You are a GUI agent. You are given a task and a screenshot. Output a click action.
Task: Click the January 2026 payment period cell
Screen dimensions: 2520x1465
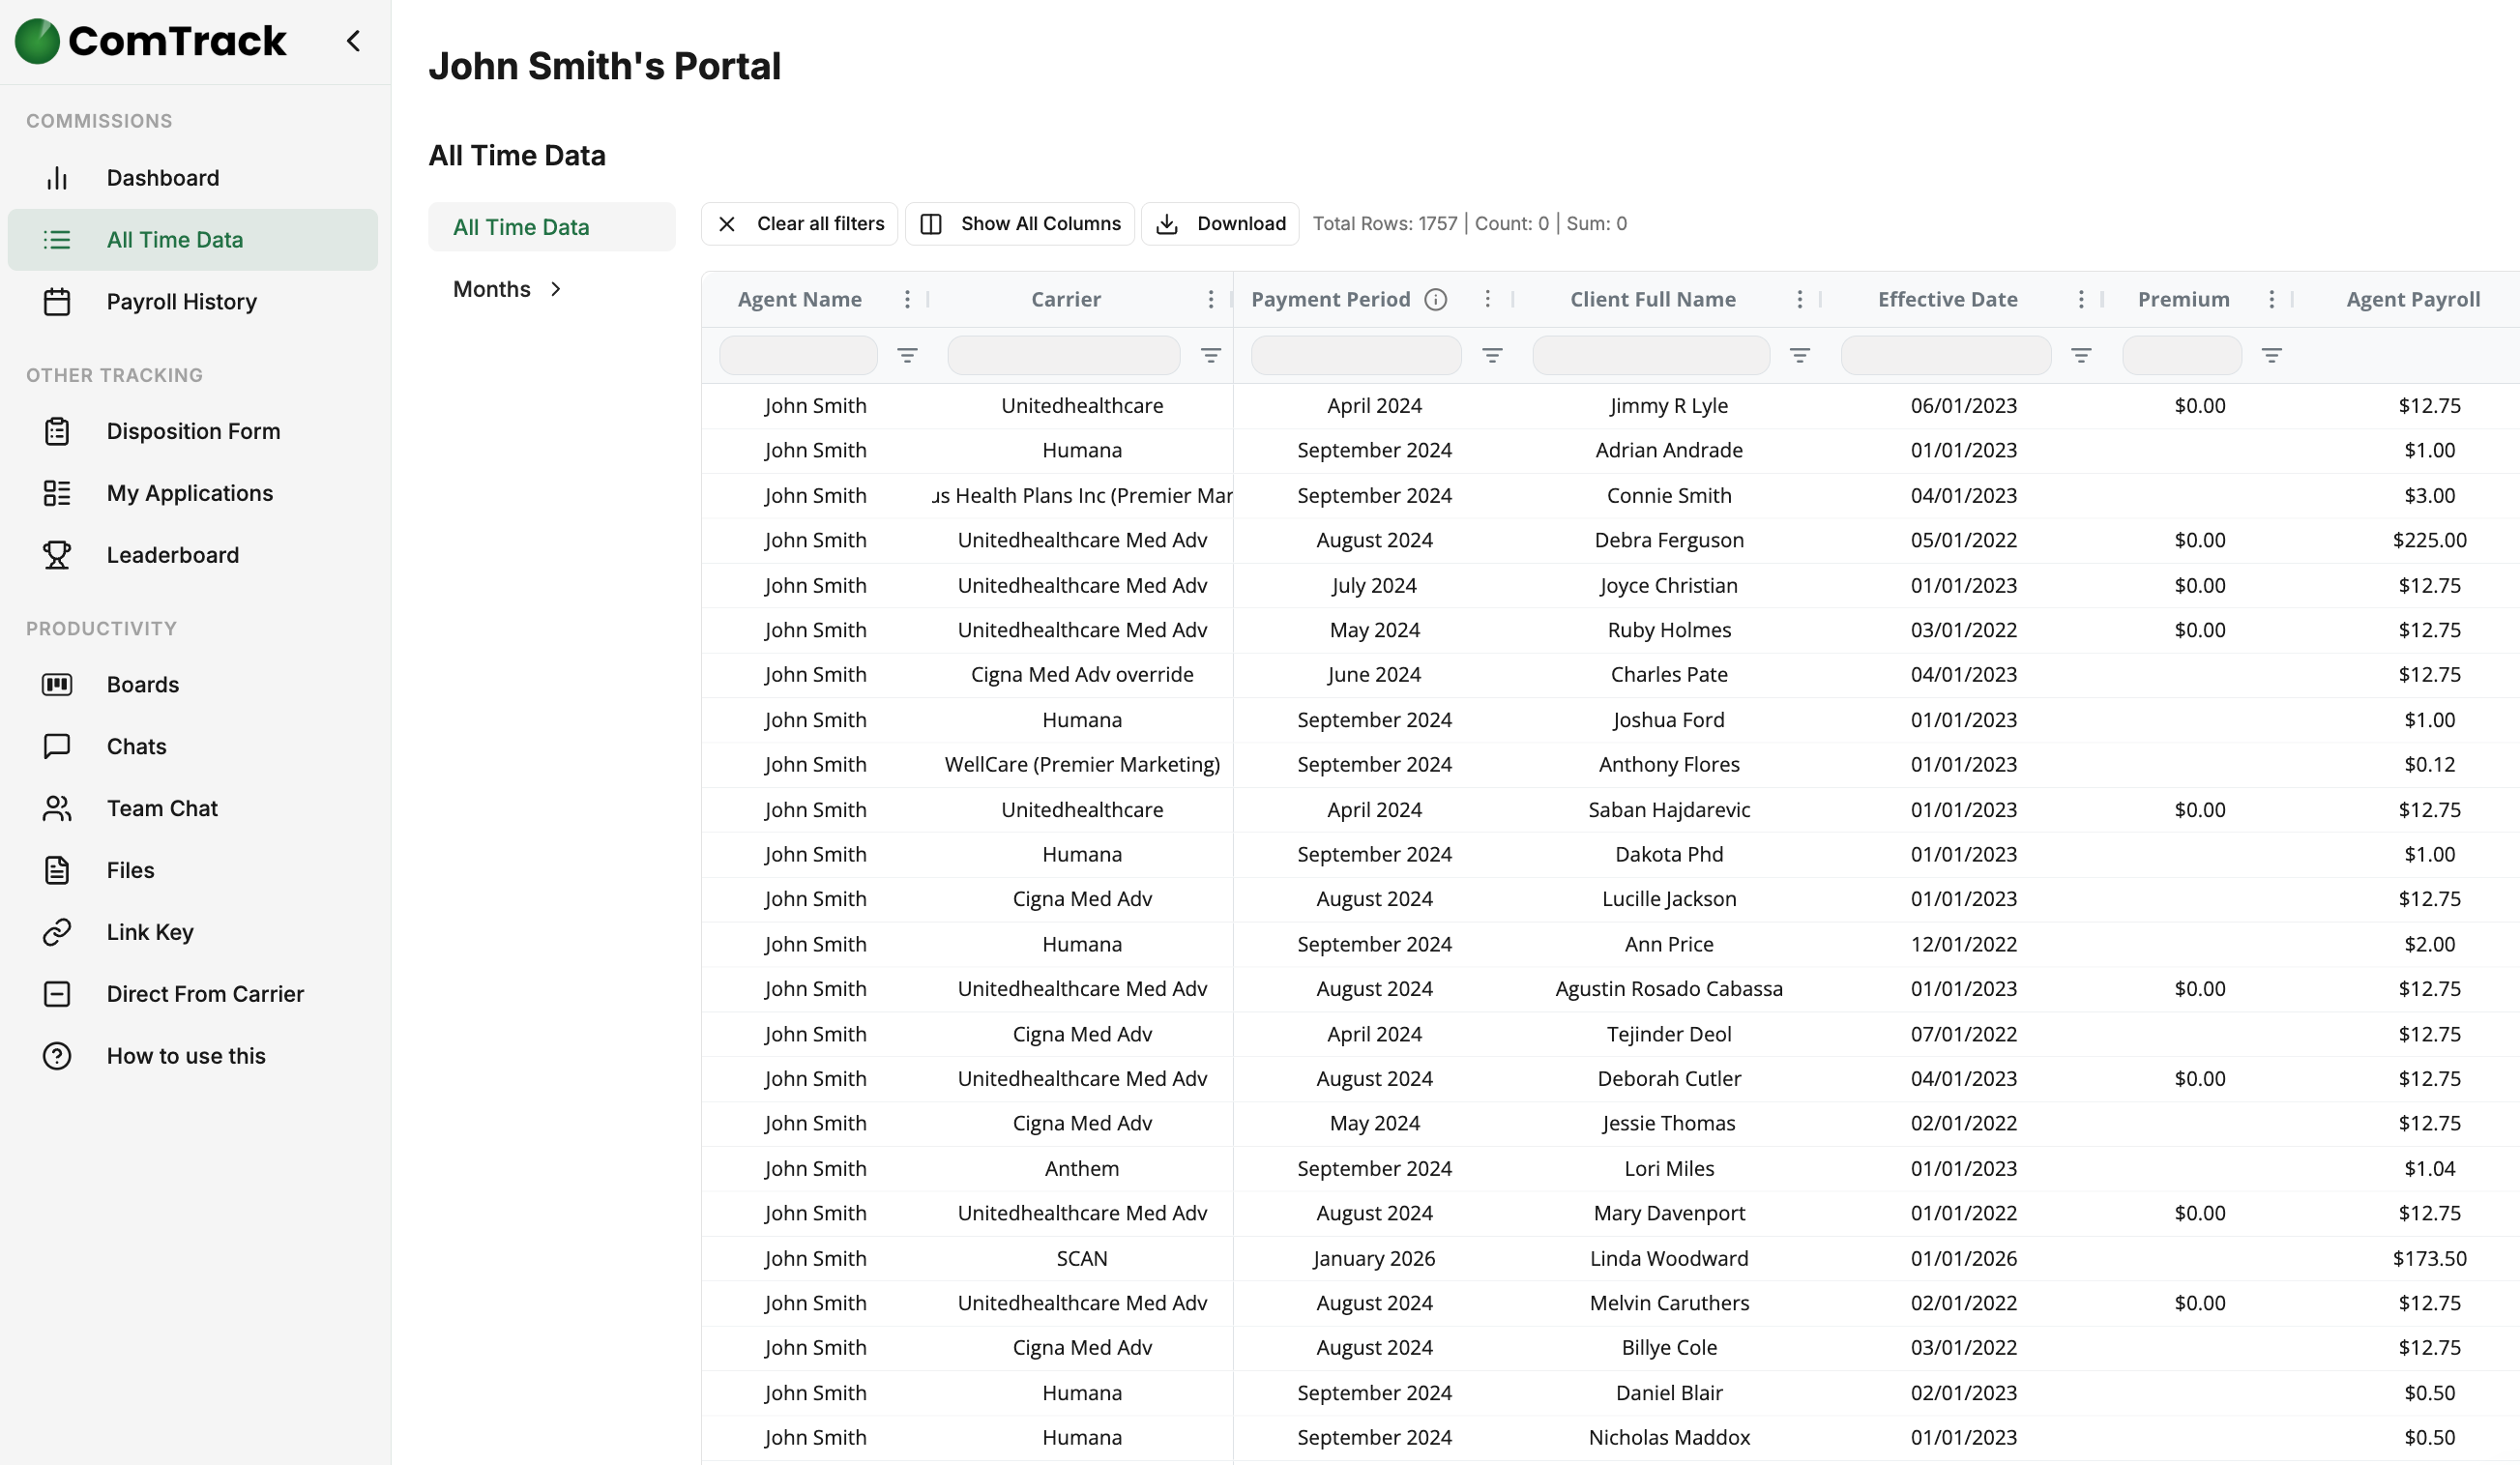(1375, 1259)
